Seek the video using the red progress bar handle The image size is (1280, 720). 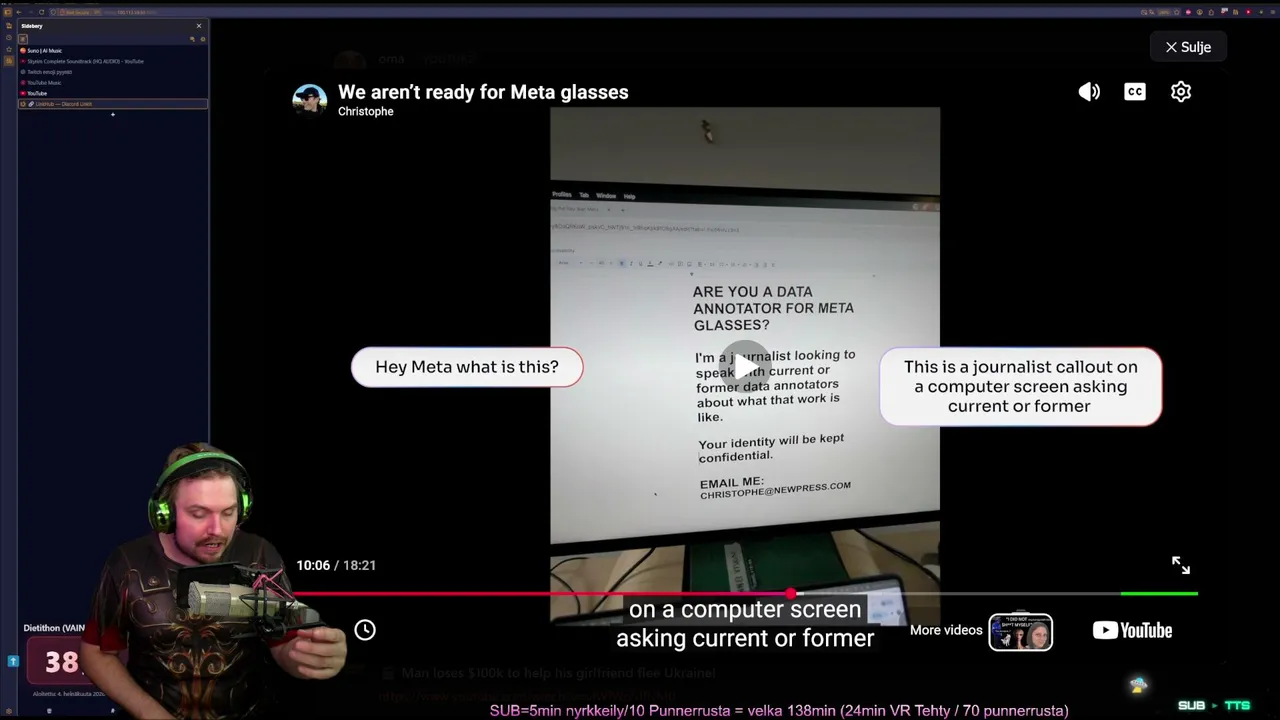tap(791, 594)
